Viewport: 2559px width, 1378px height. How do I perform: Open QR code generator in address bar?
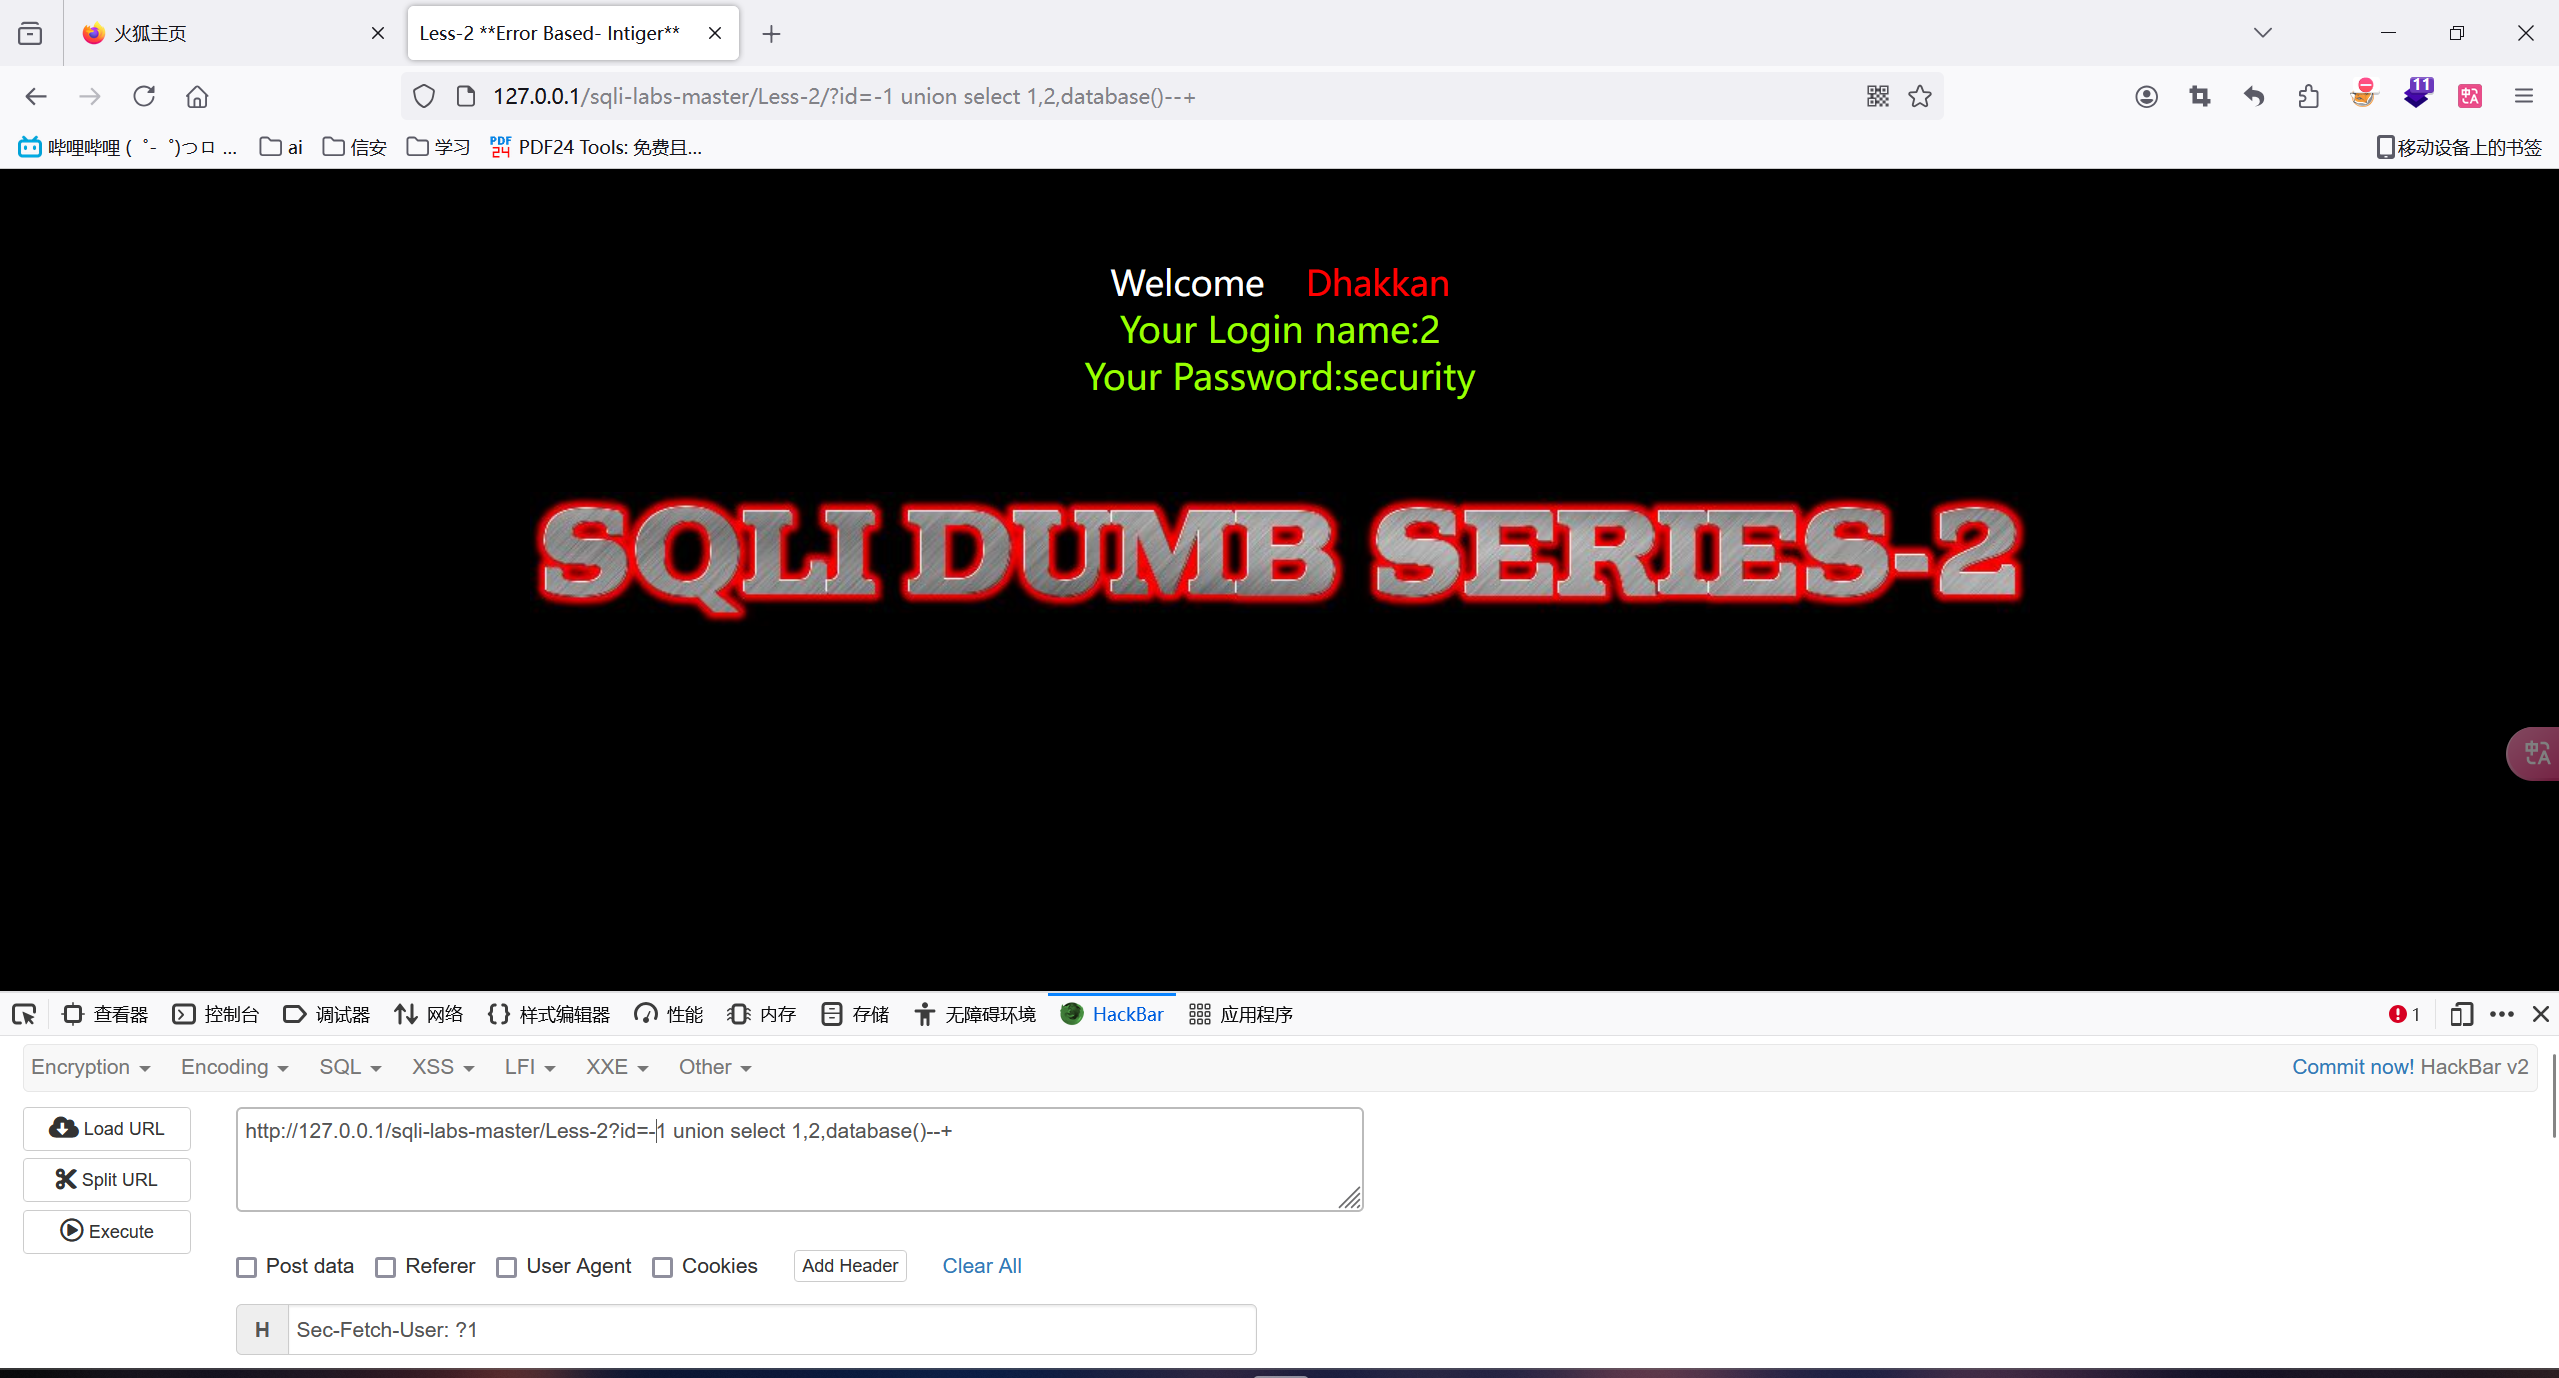[1877, 96]
